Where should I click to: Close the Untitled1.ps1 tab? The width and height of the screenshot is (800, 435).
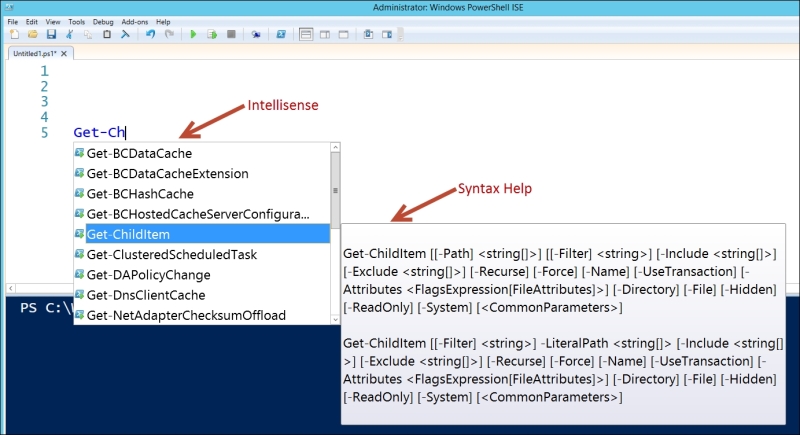(64, 54)
